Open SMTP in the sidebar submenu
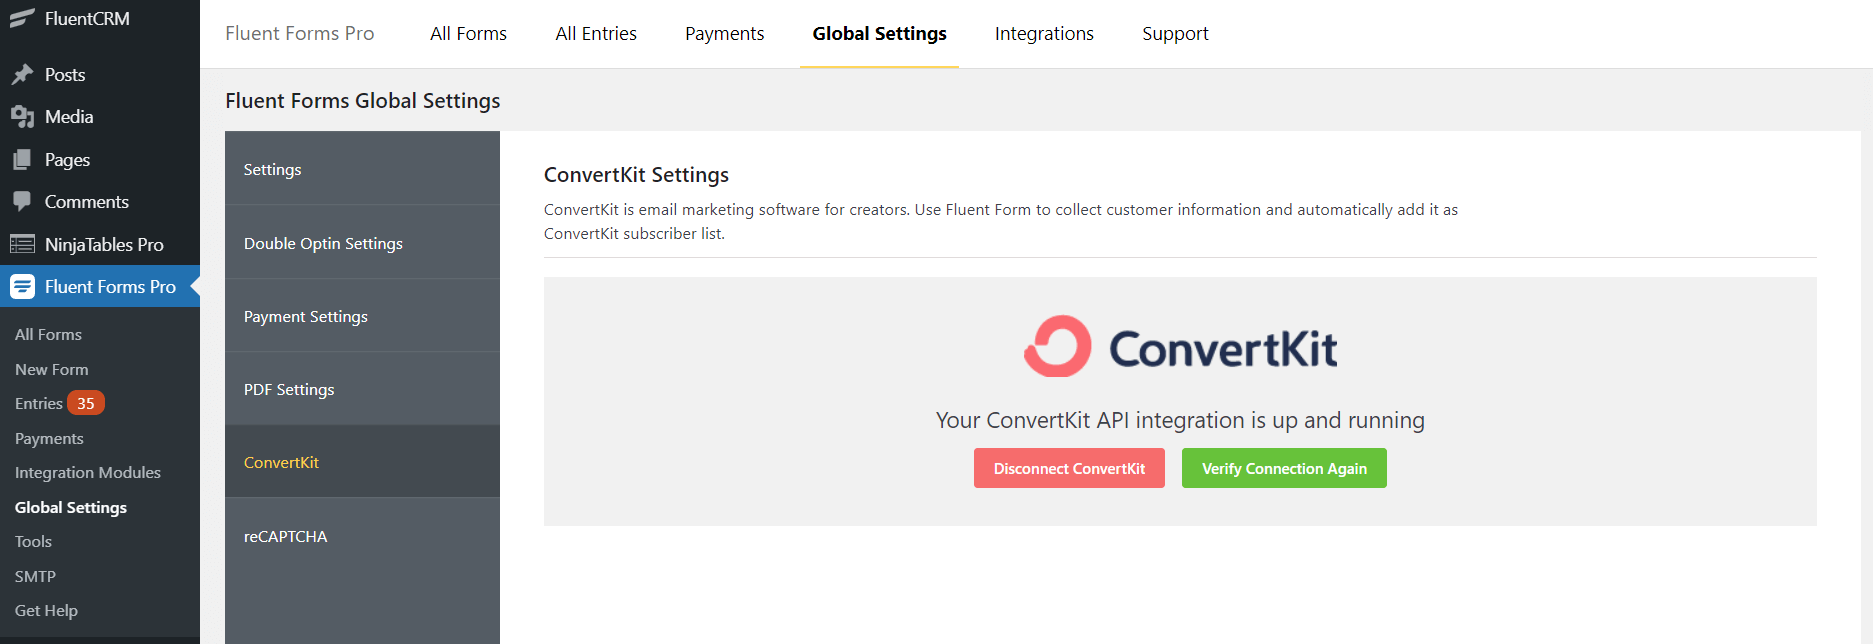Screen dimensions: 1873x644 35,576
